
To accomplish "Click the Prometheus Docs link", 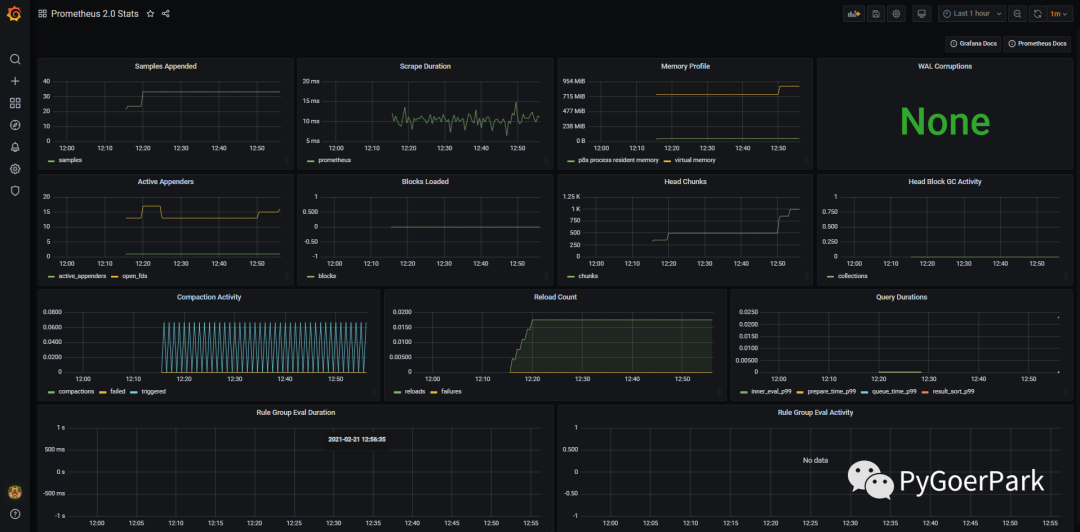I will 1037,43.
